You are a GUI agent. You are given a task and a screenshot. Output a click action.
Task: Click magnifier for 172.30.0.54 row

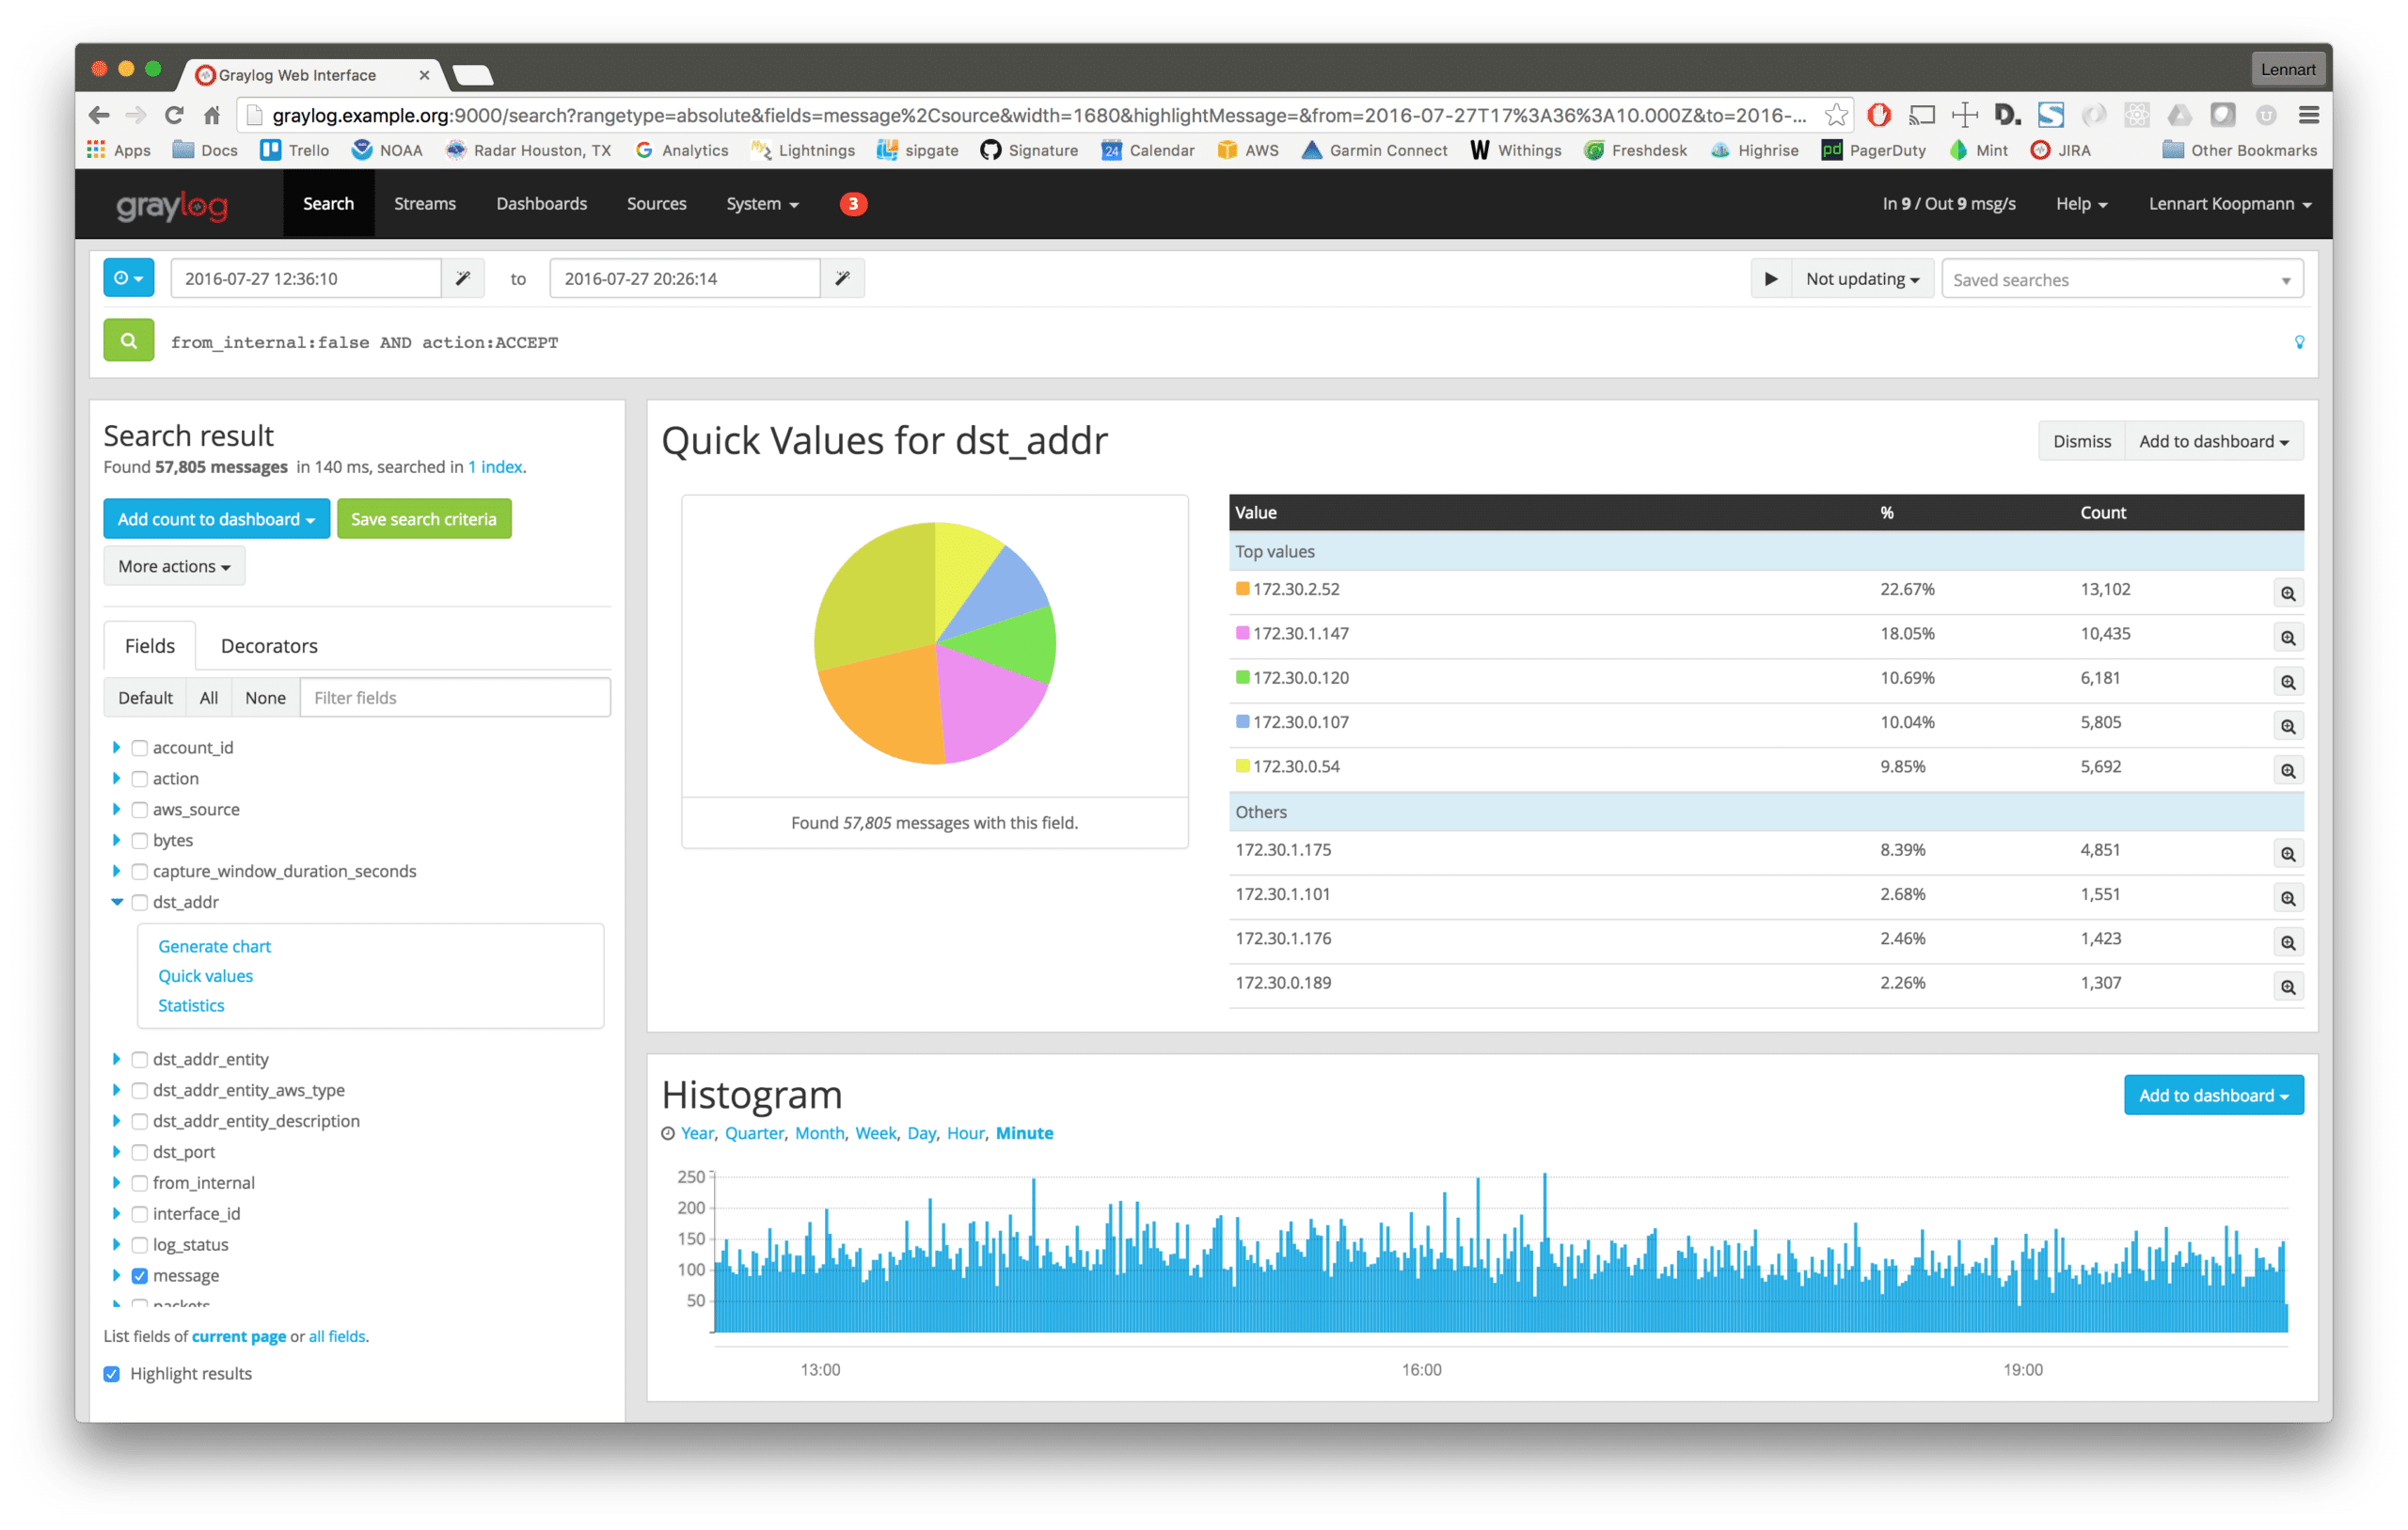(2287, 770)
